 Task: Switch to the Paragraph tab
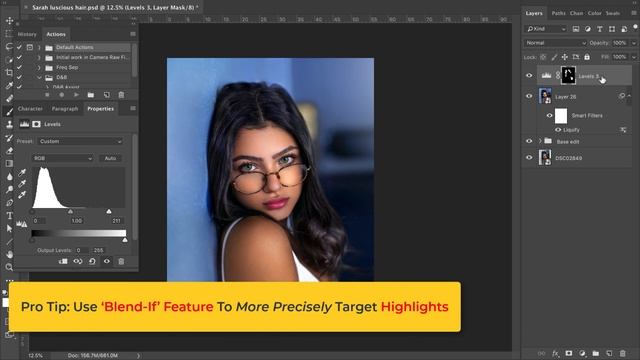[x=64, y=109]
